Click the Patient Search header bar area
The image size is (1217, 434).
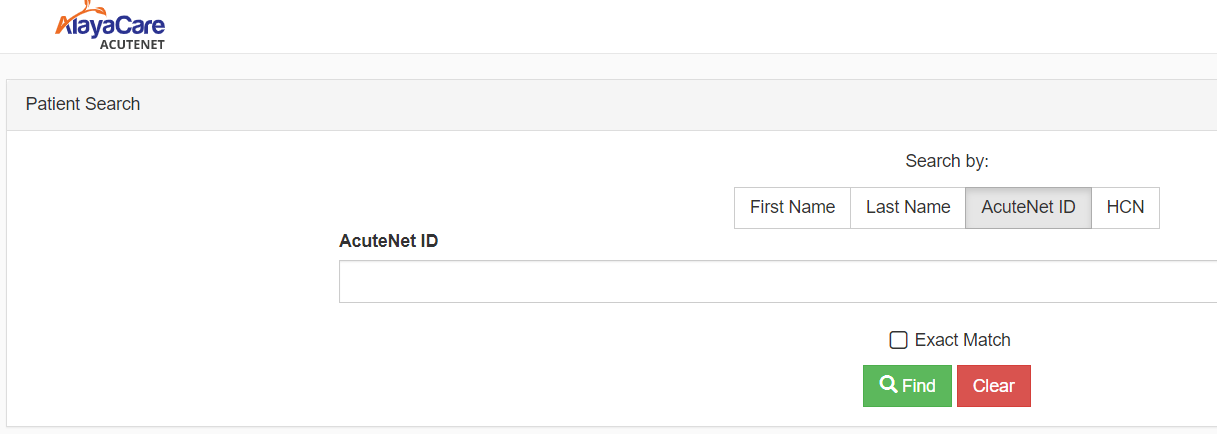tap(611, 104)
